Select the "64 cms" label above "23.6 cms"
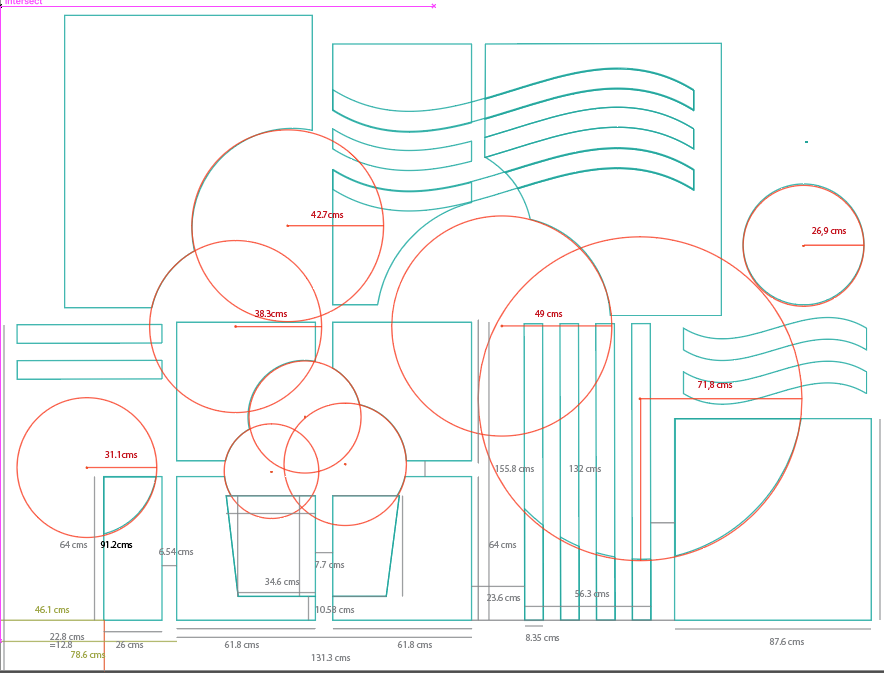The width and height of the screenshot is (884, 673). pyautogui.click(x=502, y=545)
